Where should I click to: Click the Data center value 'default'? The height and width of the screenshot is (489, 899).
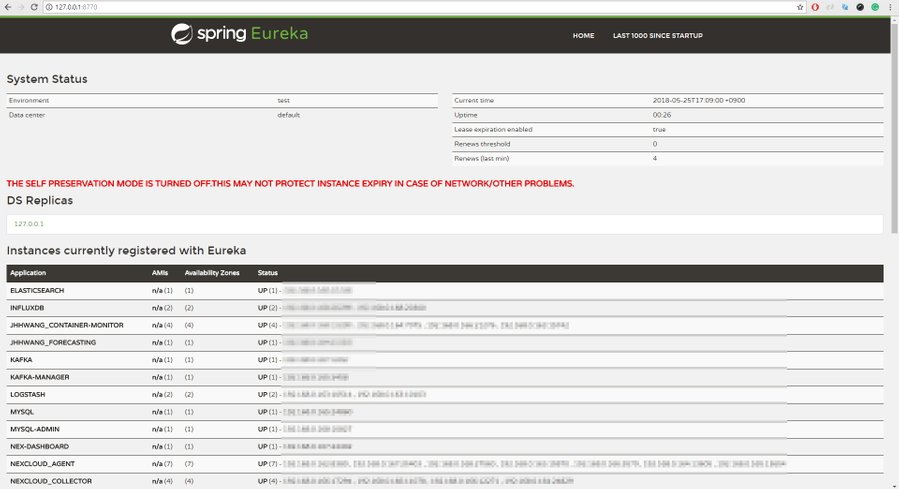[288, 115]
